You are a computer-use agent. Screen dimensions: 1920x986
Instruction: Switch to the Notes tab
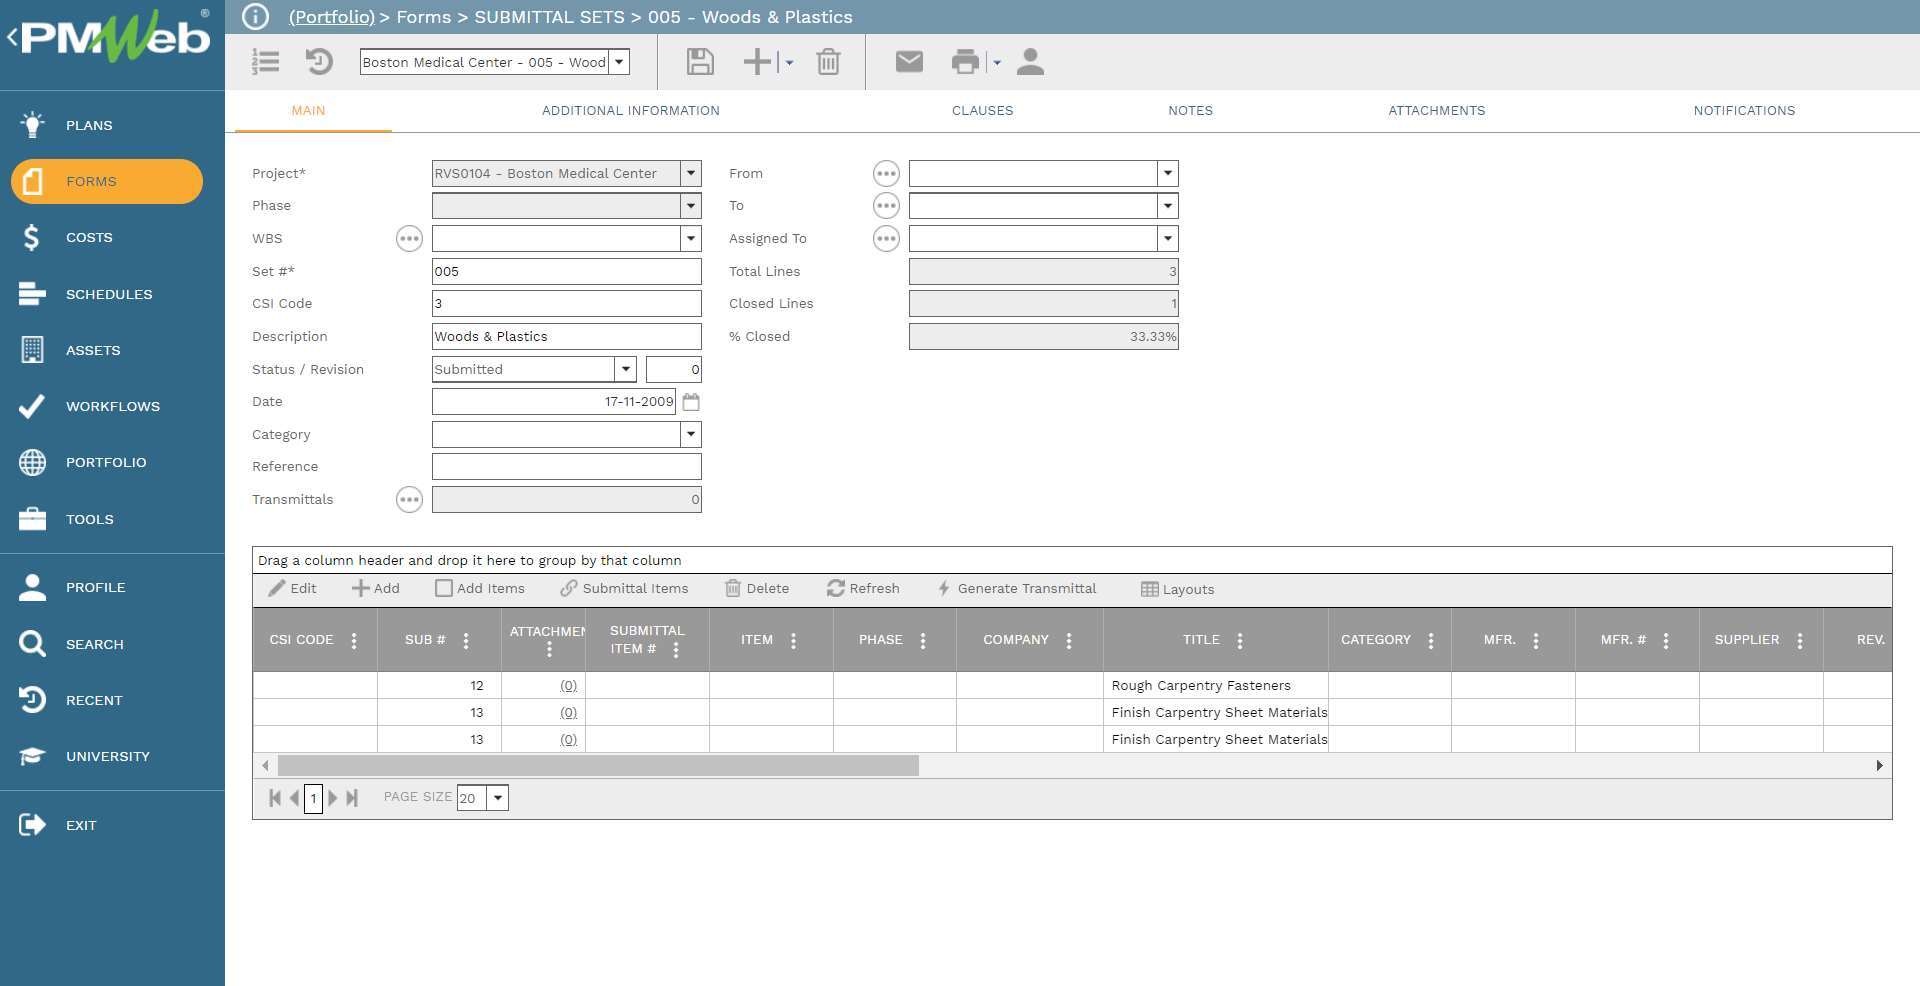(1190, 110)
